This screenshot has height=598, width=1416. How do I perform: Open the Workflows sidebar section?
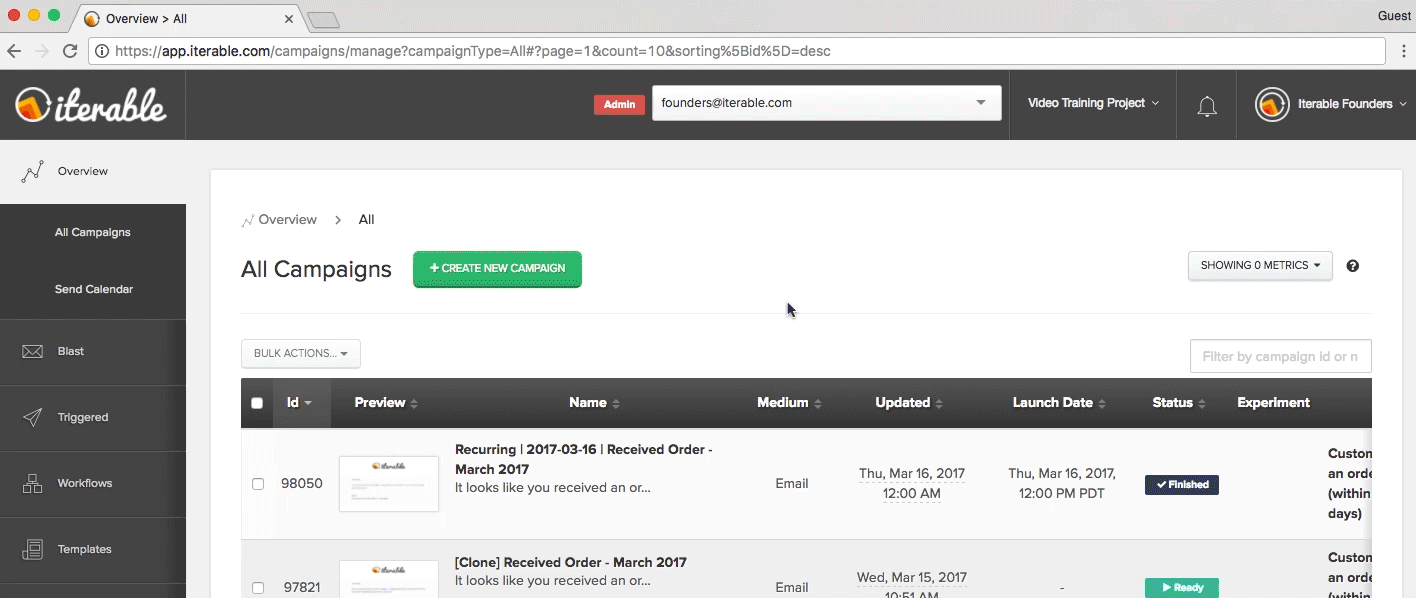tap(93, 484)
